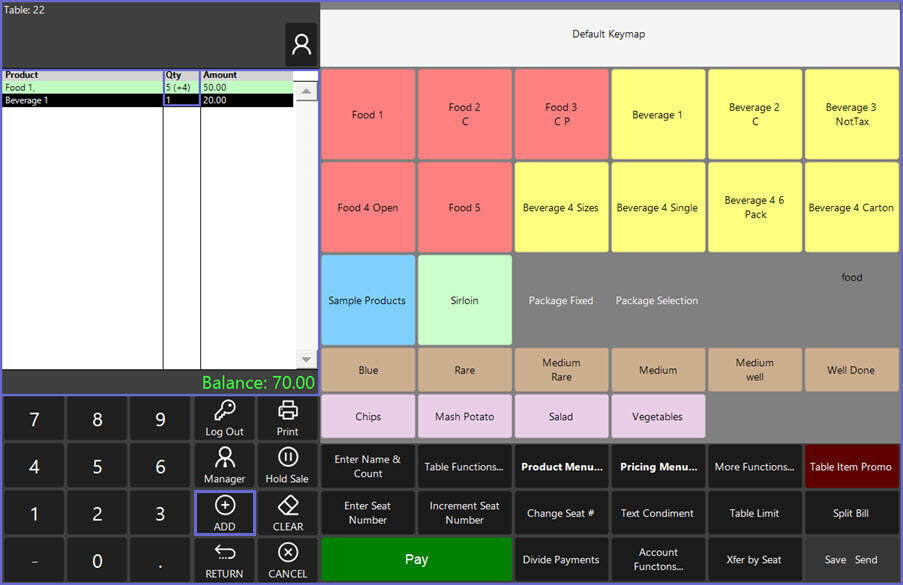Image resolution: width=903 pixels, height=585 pixels.
Task: Select the Split Bill button
Action: (x=851, y=513)
